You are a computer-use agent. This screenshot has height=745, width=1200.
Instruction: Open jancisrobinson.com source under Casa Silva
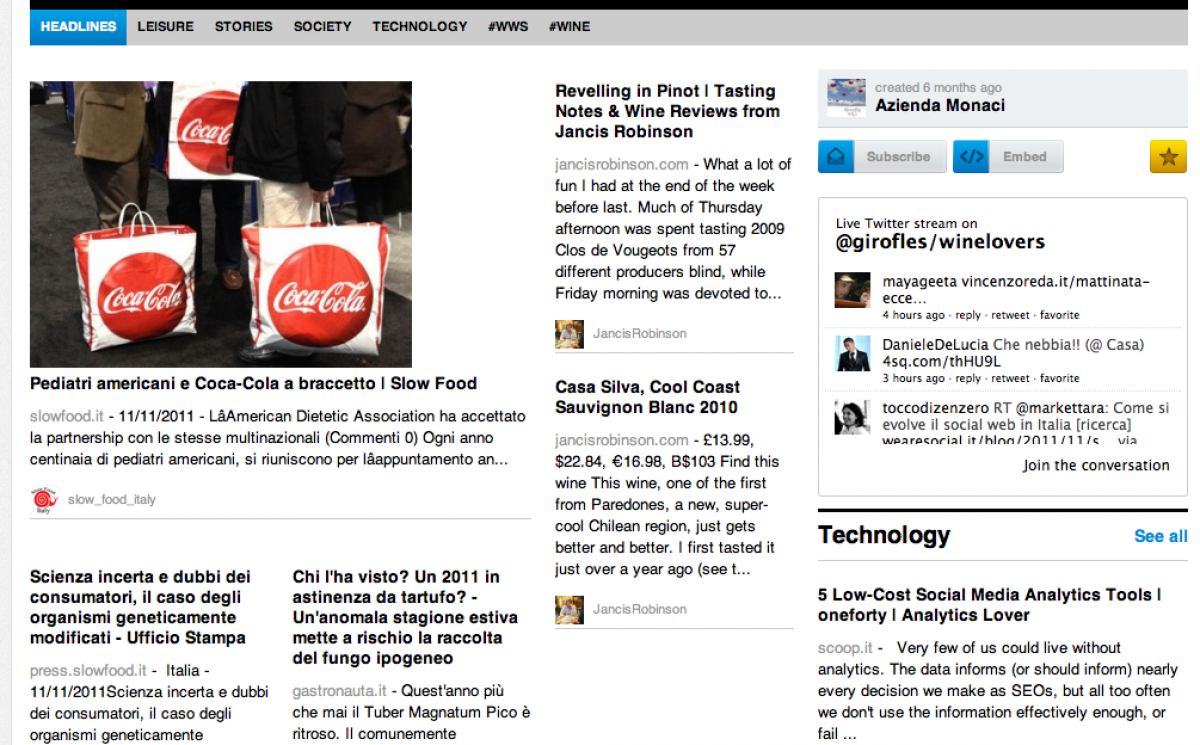pos(622,440)
